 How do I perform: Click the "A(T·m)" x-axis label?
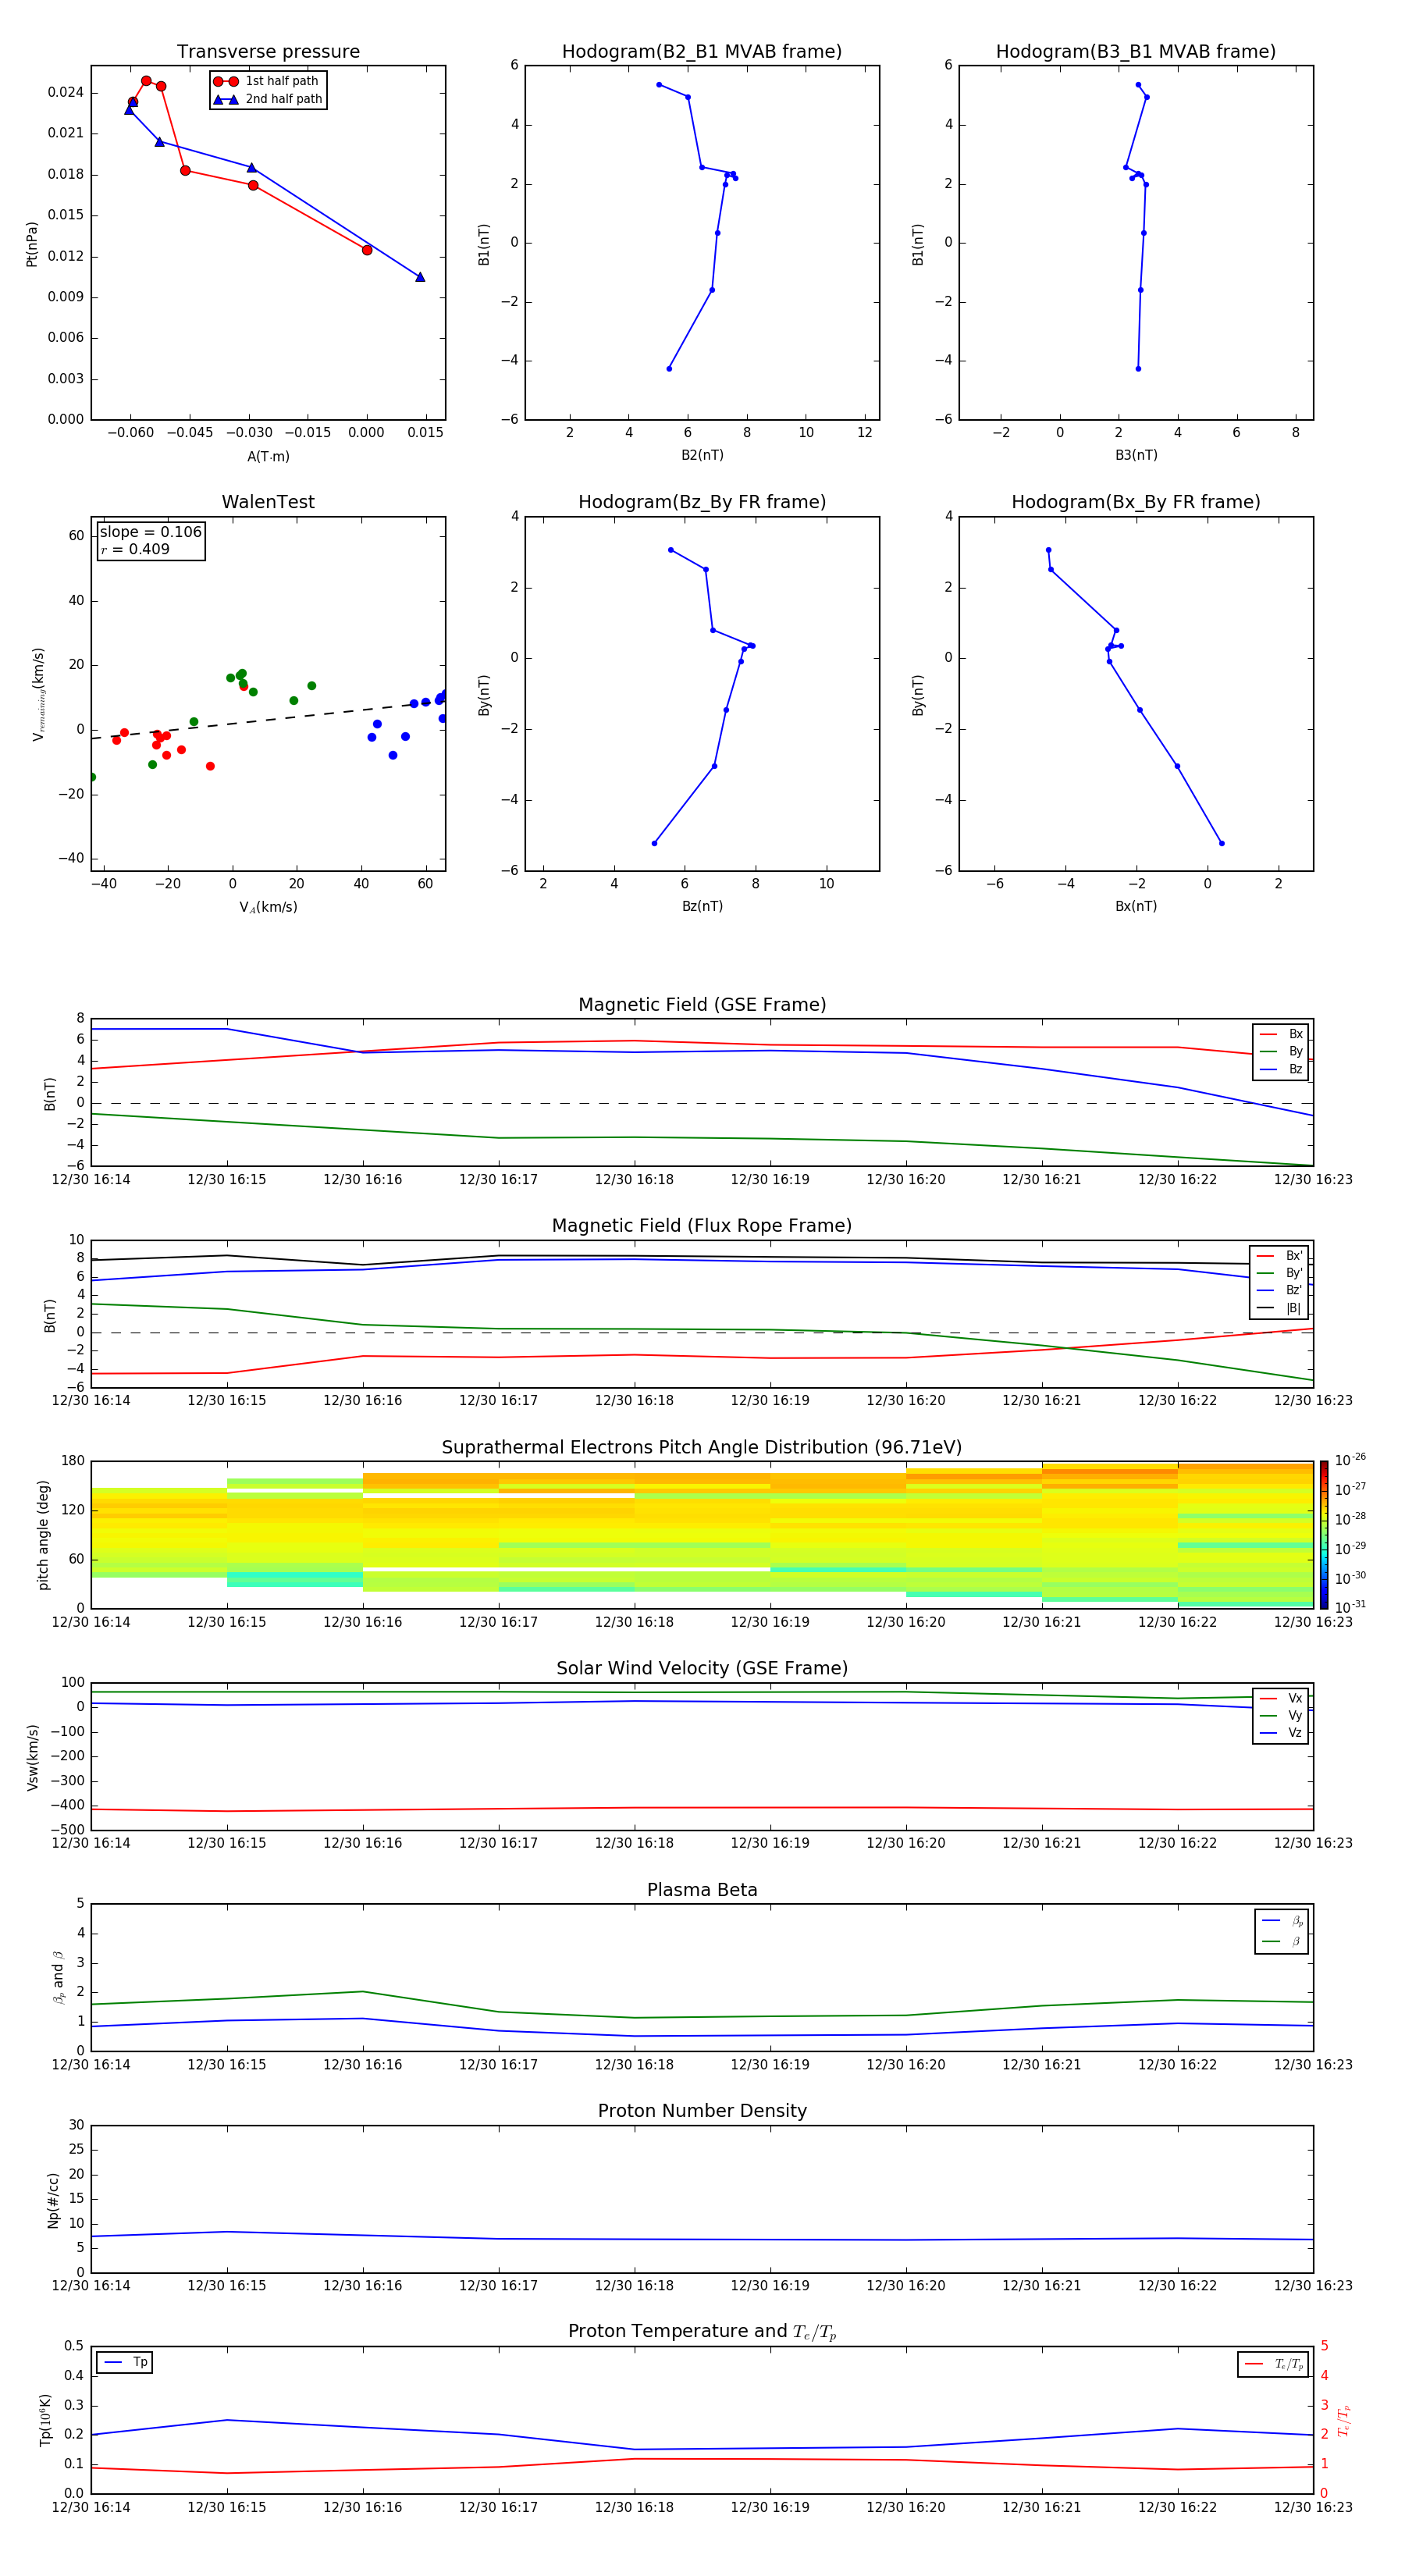pos(268,457)
